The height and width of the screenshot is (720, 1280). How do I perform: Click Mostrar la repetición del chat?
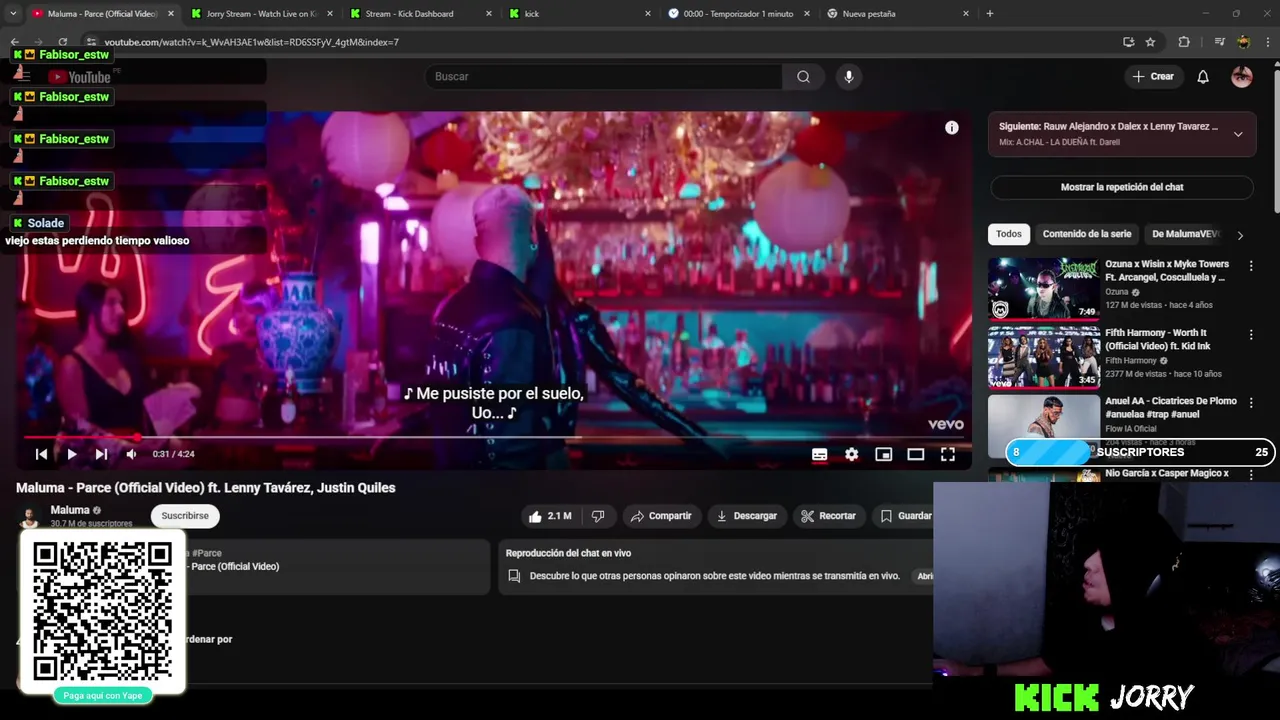(1122, 187)
